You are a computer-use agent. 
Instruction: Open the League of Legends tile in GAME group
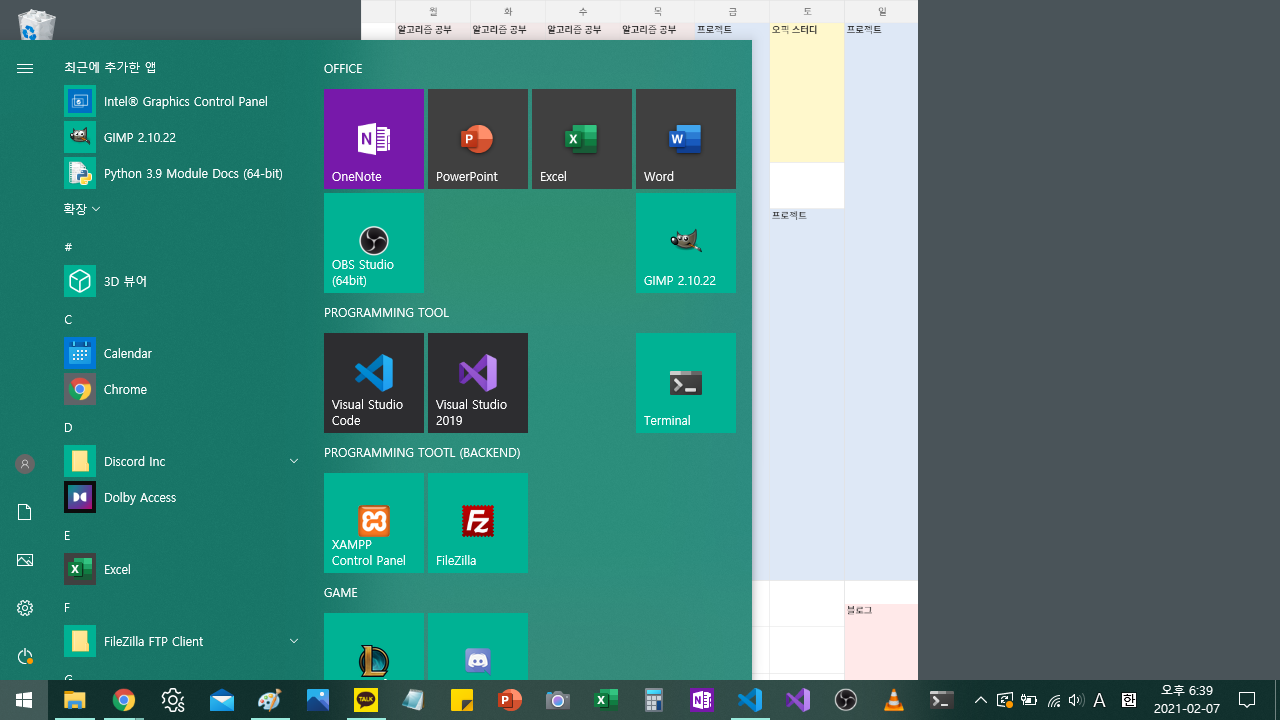(x=374, y=647)
